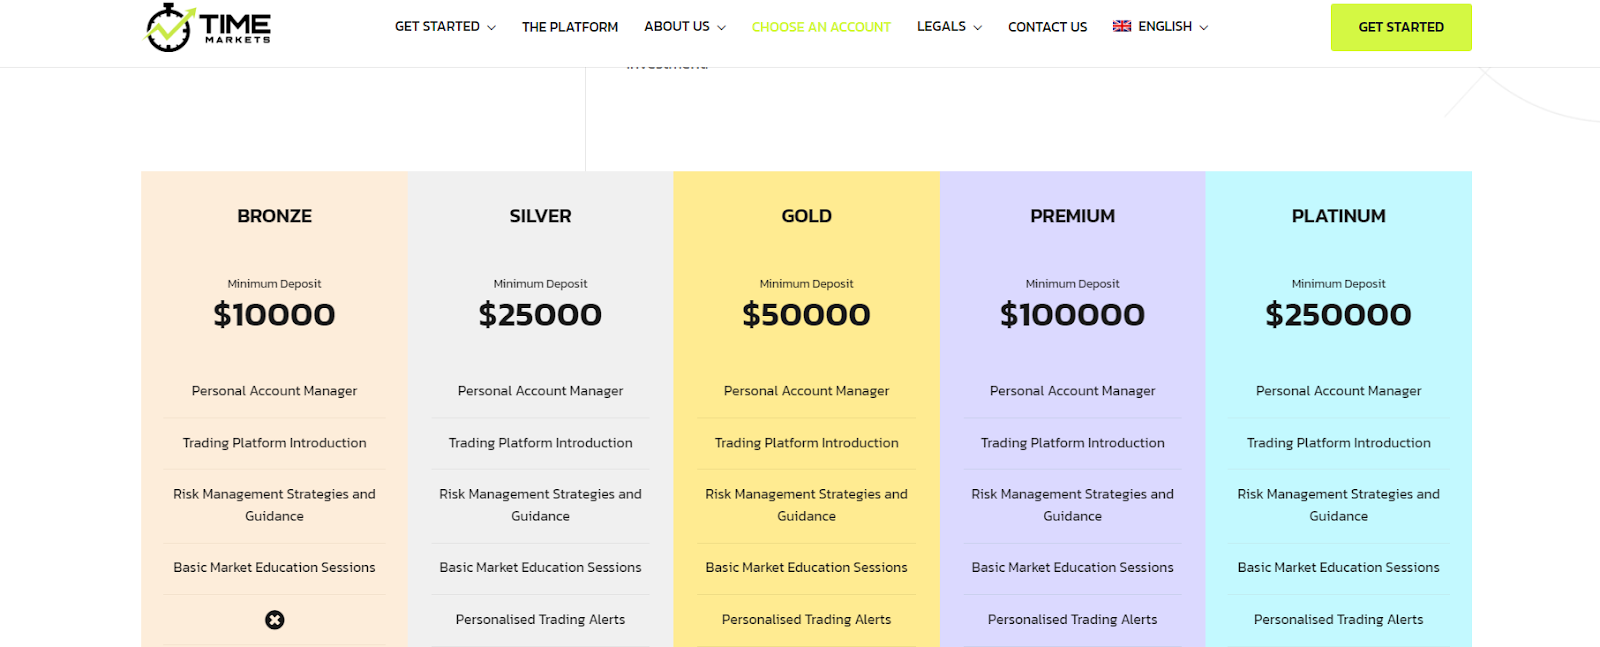
Task: Click the Time Markets stopwatch logo
Action: click(208, 27)
